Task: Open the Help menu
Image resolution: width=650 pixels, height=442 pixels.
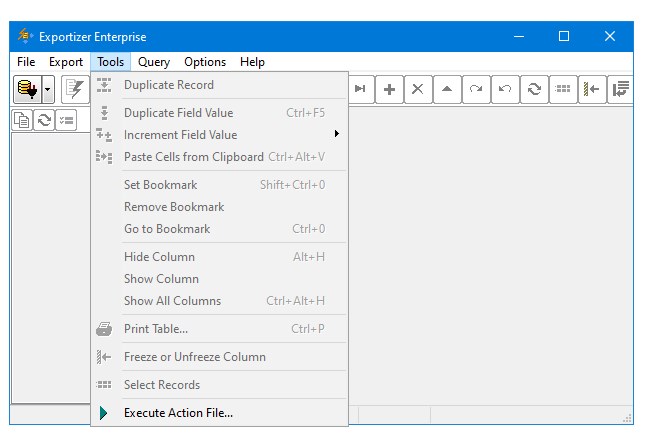Action: (x=252, y=62)
